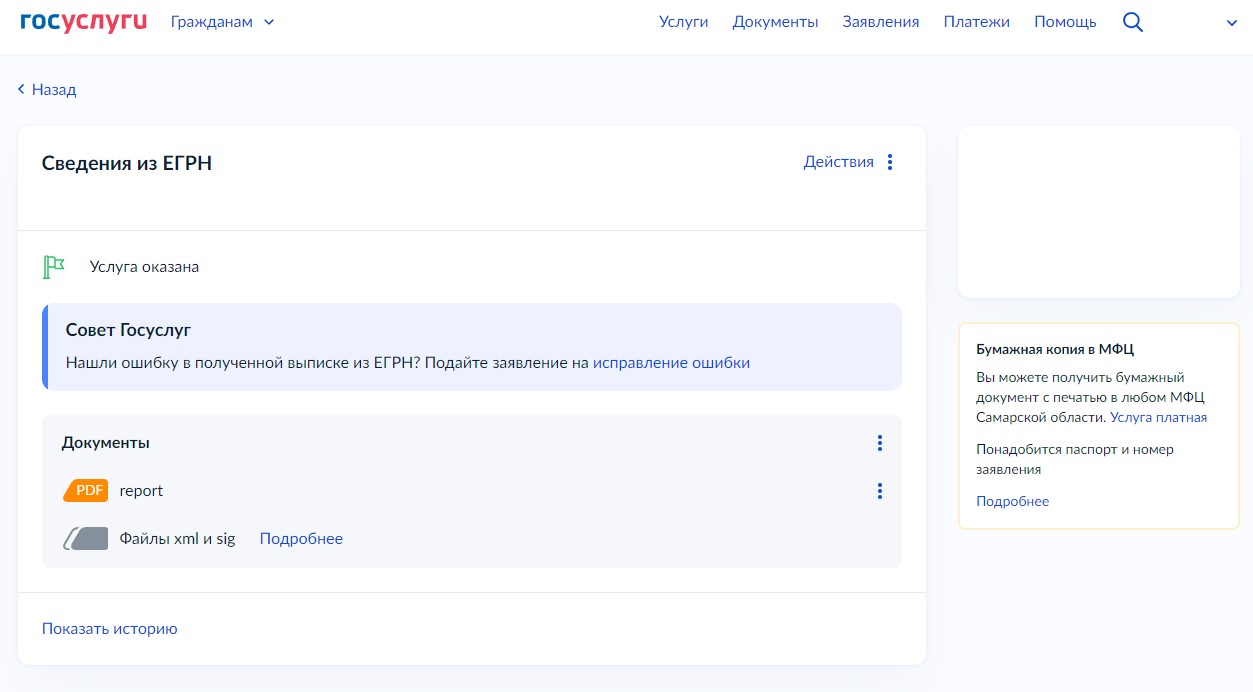Select the Услуга оказана status text
The height and width of the screenshot is (692, 1253).
point(144,267)
